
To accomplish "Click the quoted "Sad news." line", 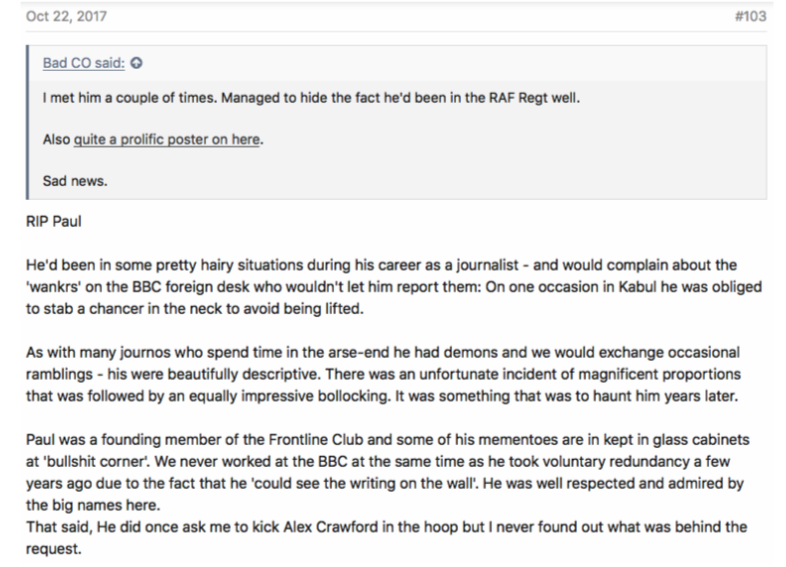I will point(75,181).
